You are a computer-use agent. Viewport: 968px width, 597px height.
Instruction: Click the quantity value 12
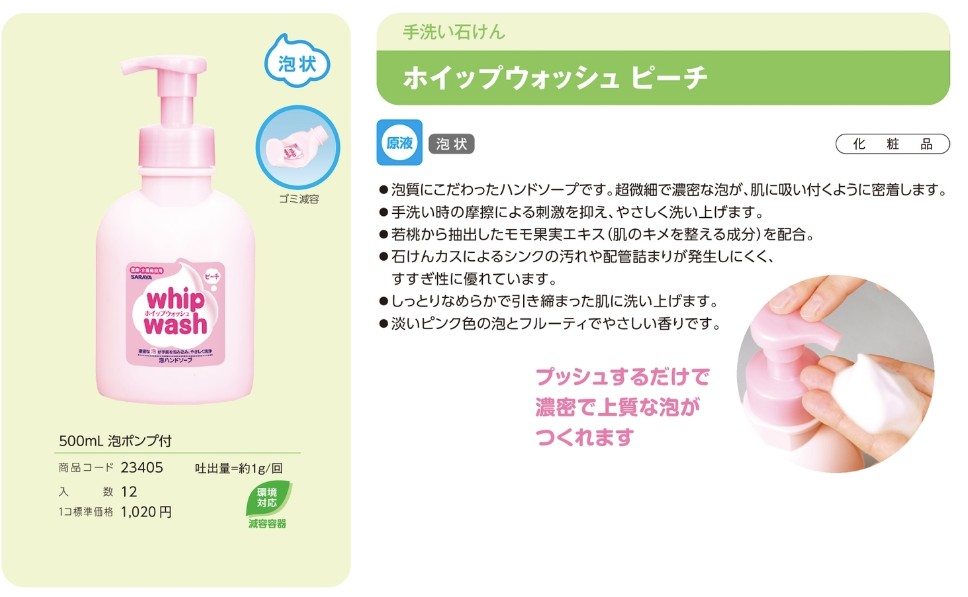click(x=129, y=491)
